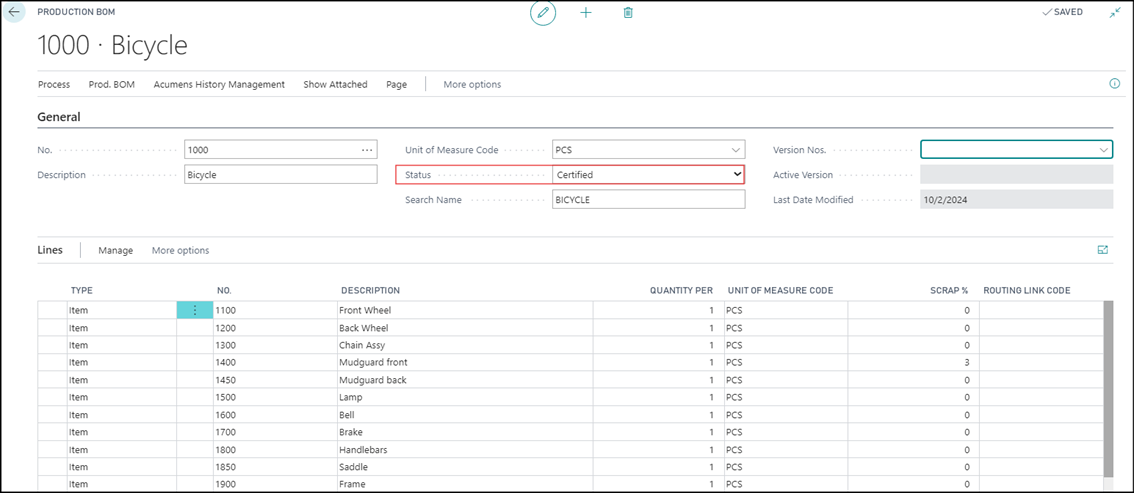Open the Process menu
The height and width of the screenshot is (493, 1134).
coord(54,85)
